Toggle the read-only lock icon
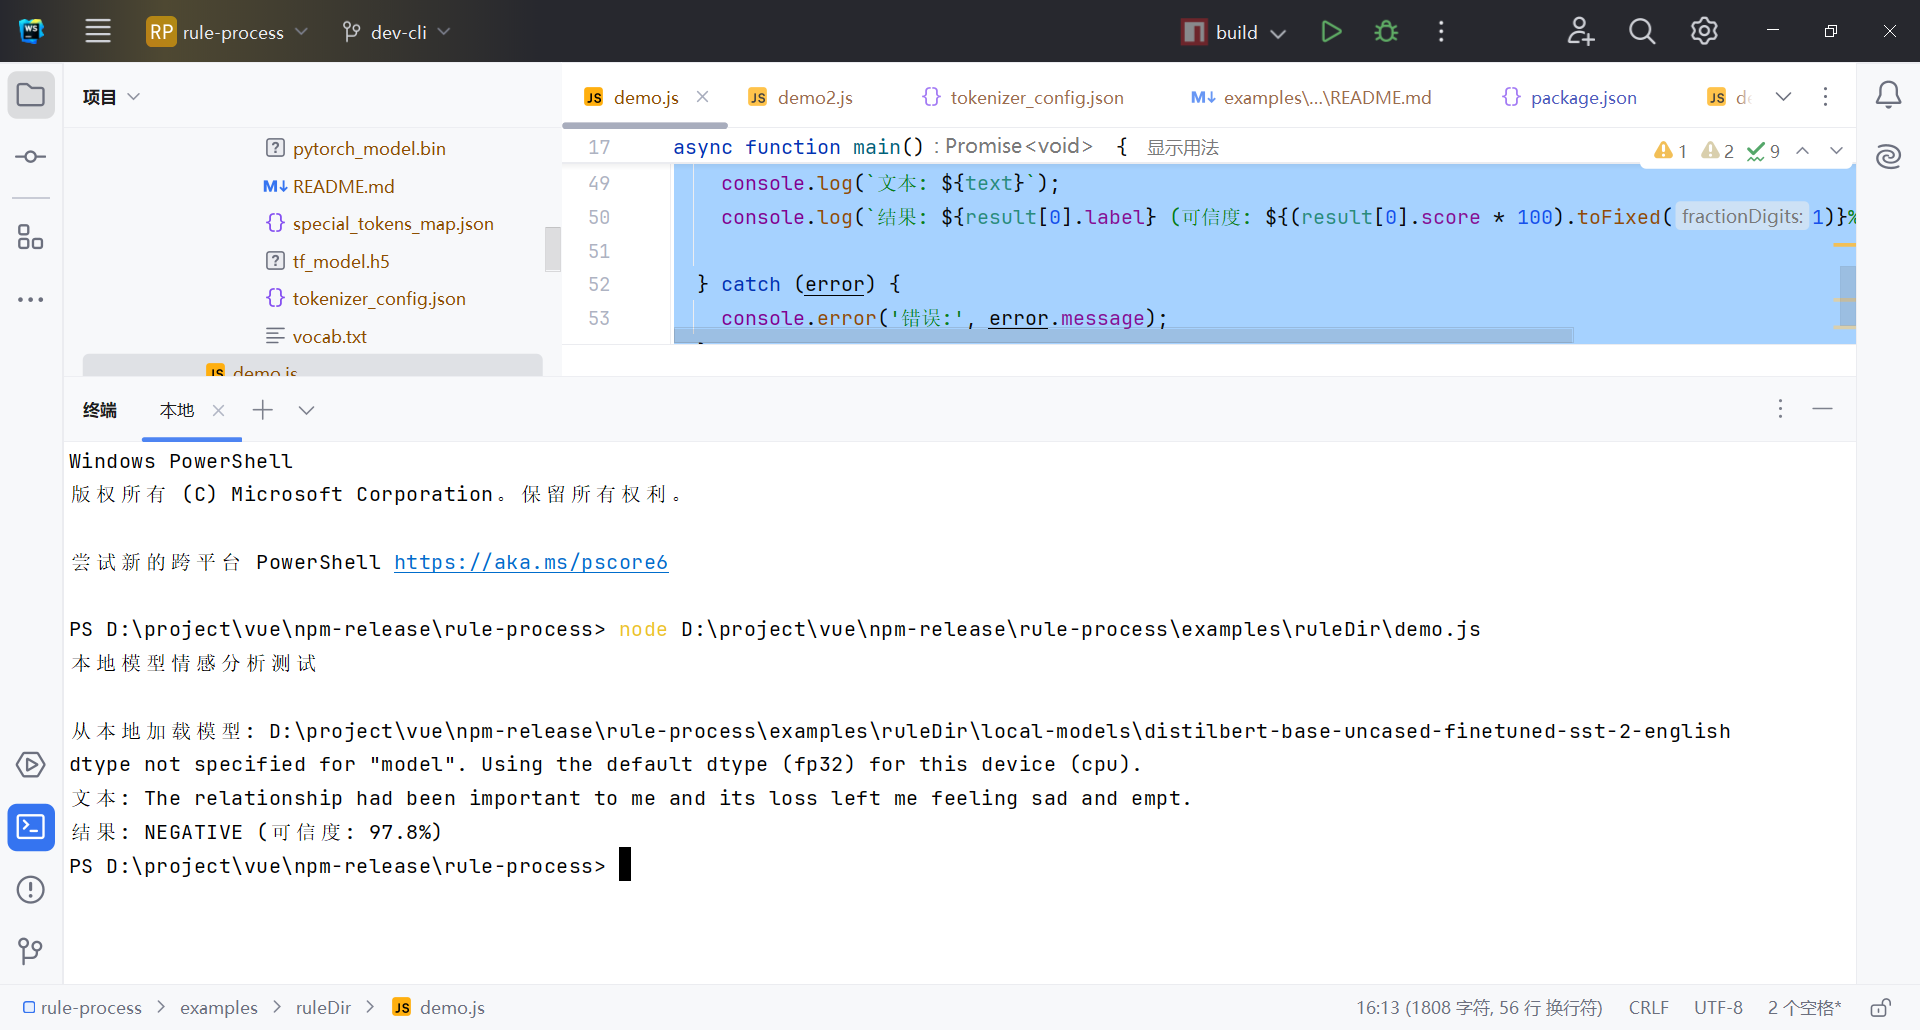1920x1030 pixels. (x=1880, y=1008)
